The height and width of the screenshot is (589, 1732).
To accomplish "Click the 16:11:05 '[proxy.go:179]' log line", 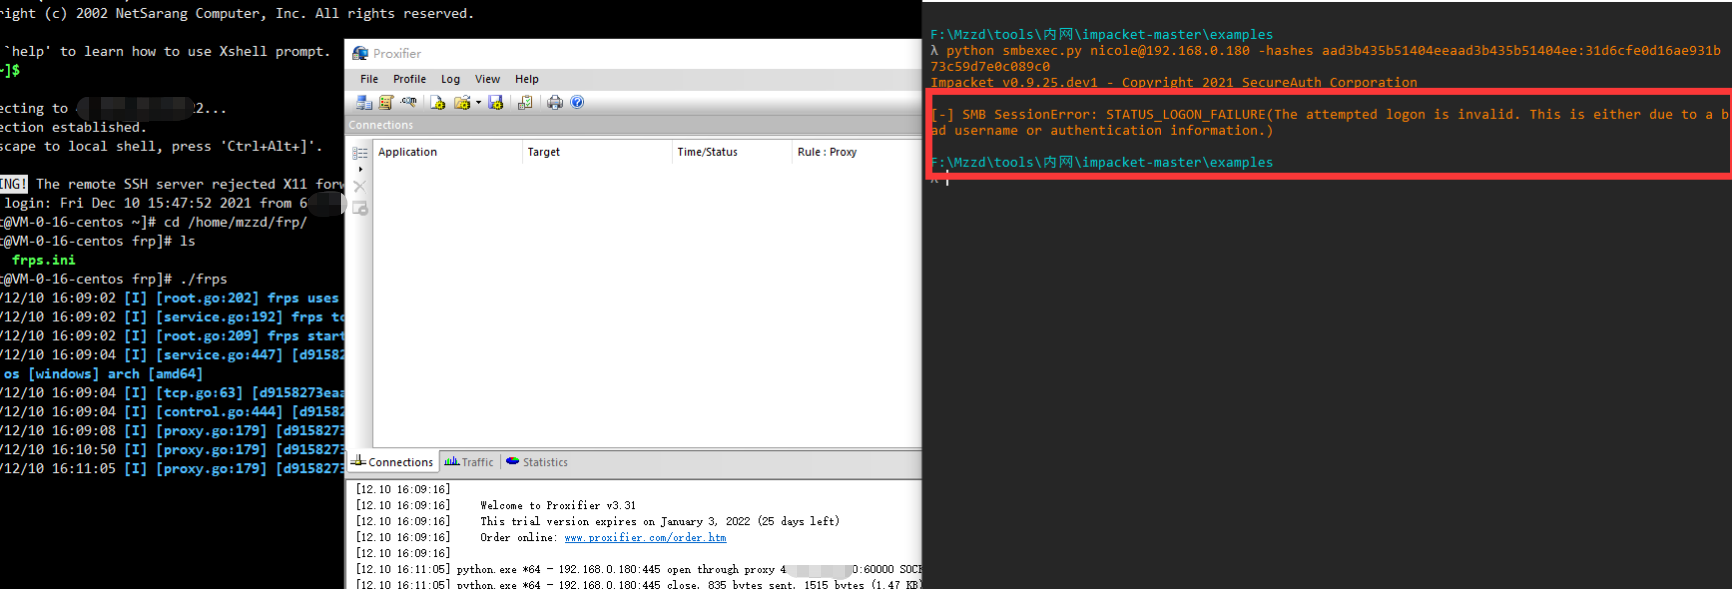I will tap(171, 469).
